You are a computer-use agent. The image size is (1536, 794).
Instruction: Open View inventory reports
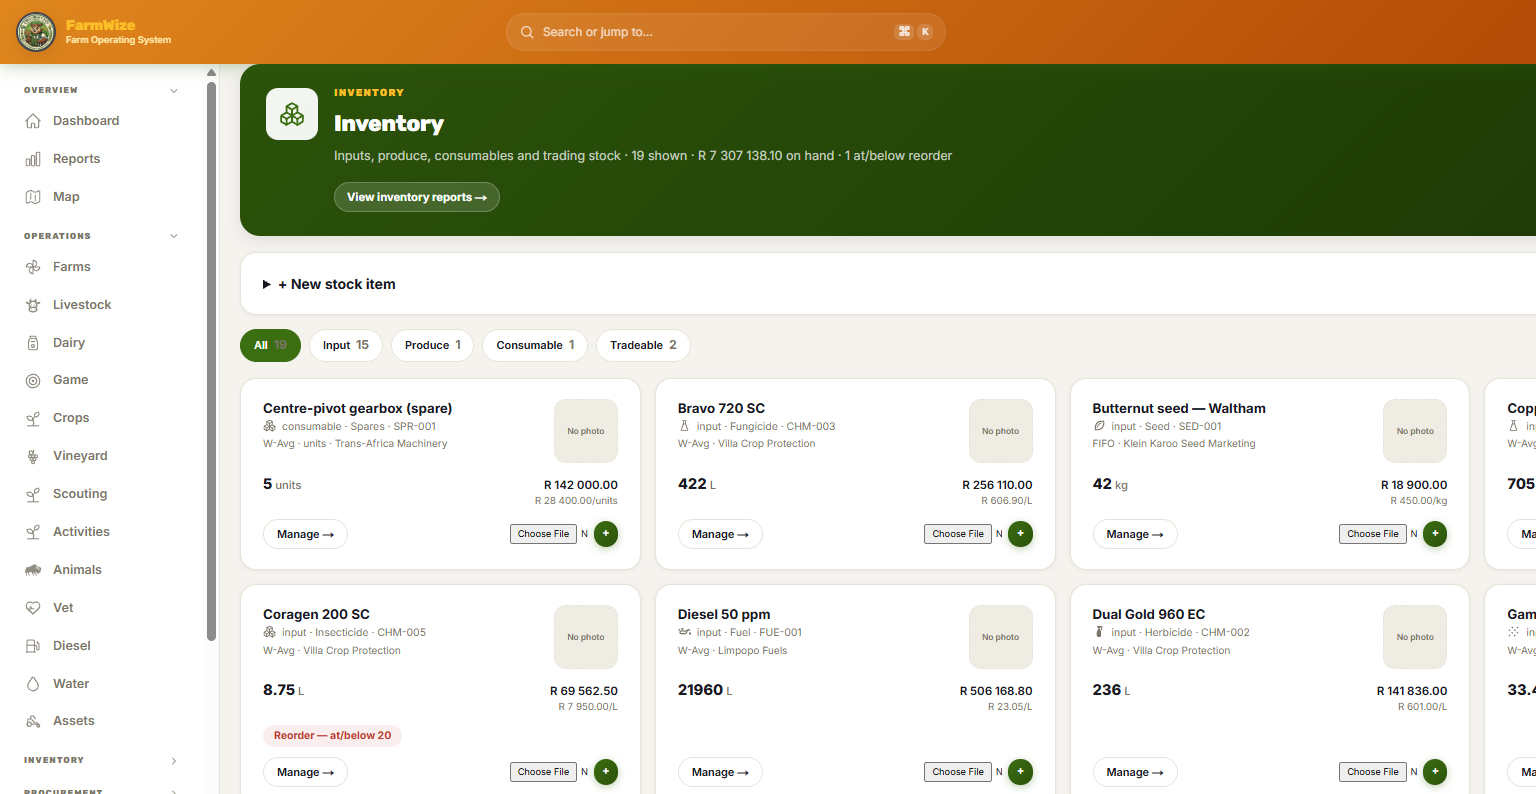pyautogui.click(x=417, y=197)
